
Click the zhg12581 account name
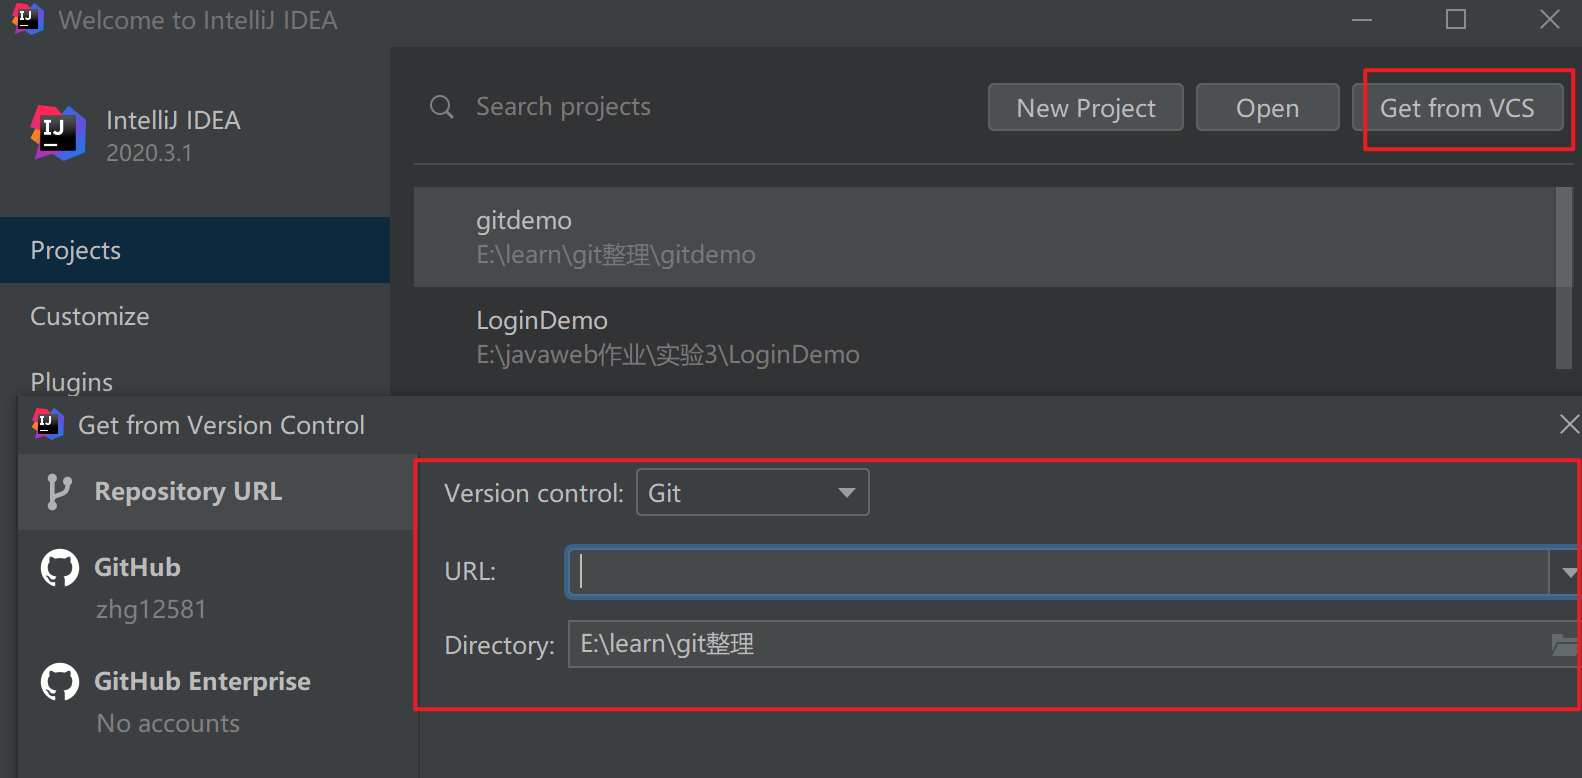click(x=151, y=609)
